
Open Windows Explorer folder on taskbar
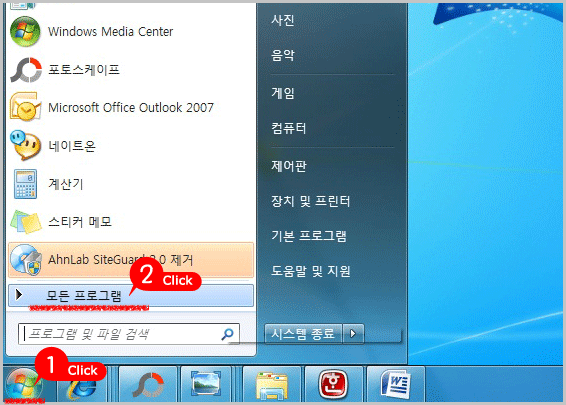[271, 385]
